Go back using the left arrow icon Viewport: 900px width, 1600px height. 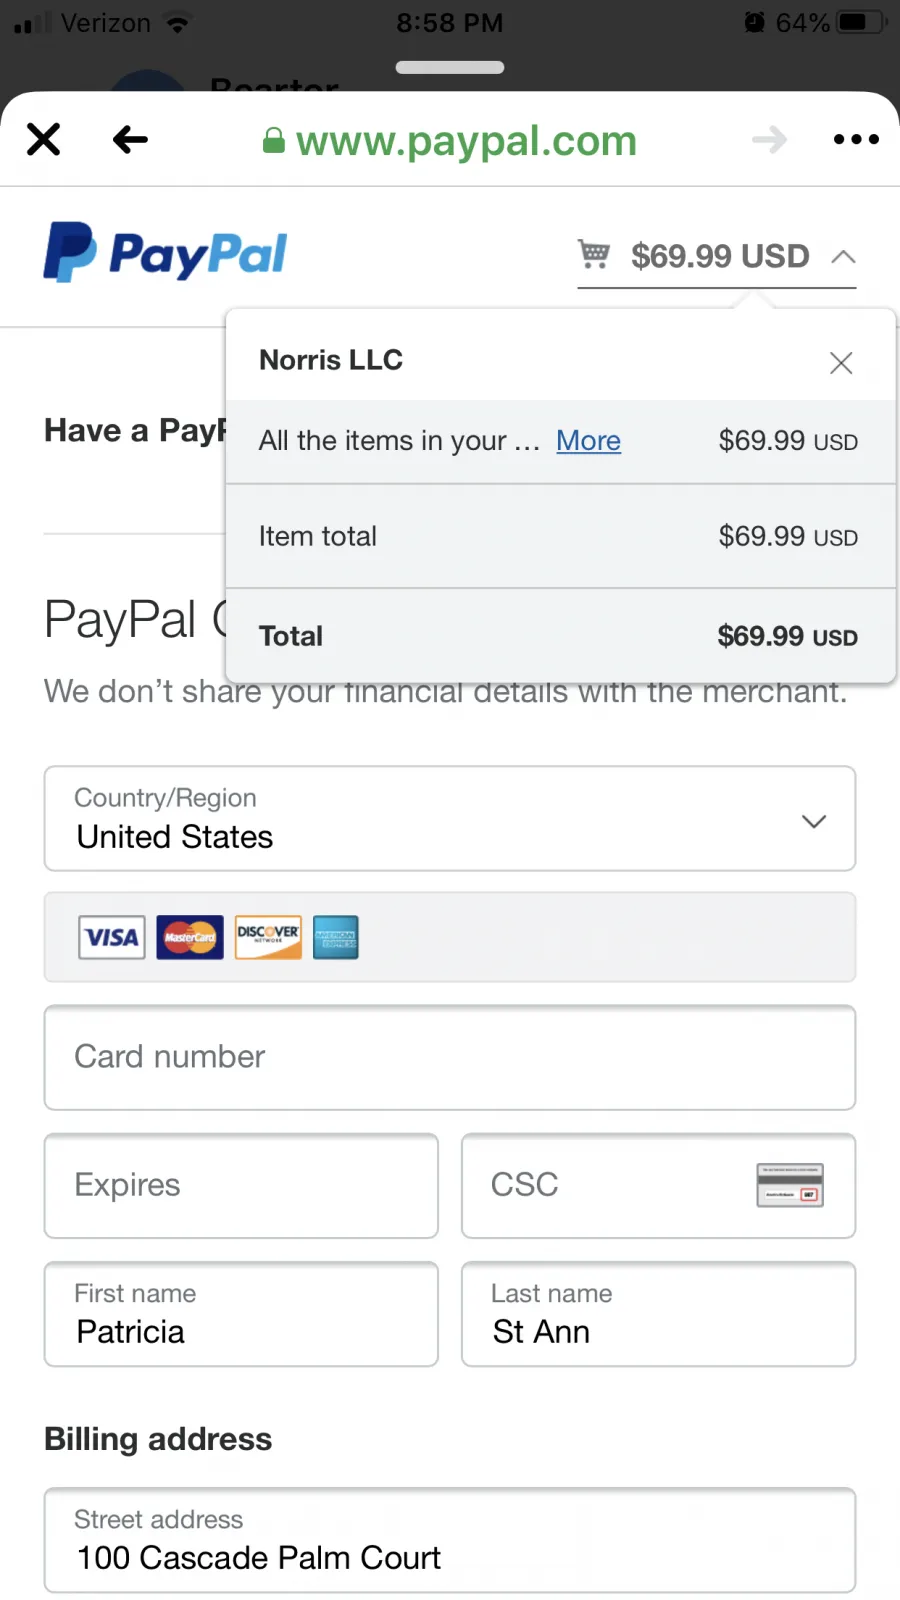click(x=130, y=139)
